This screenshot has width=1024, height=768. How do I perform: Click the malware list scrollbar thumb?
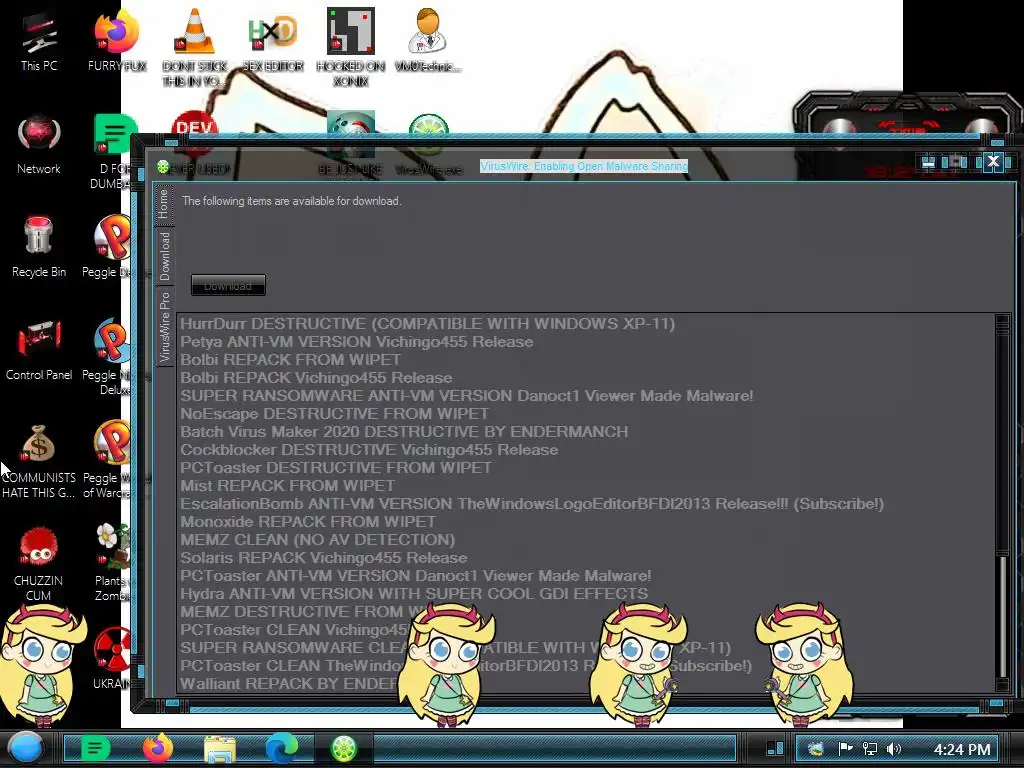pos(1002,617)
